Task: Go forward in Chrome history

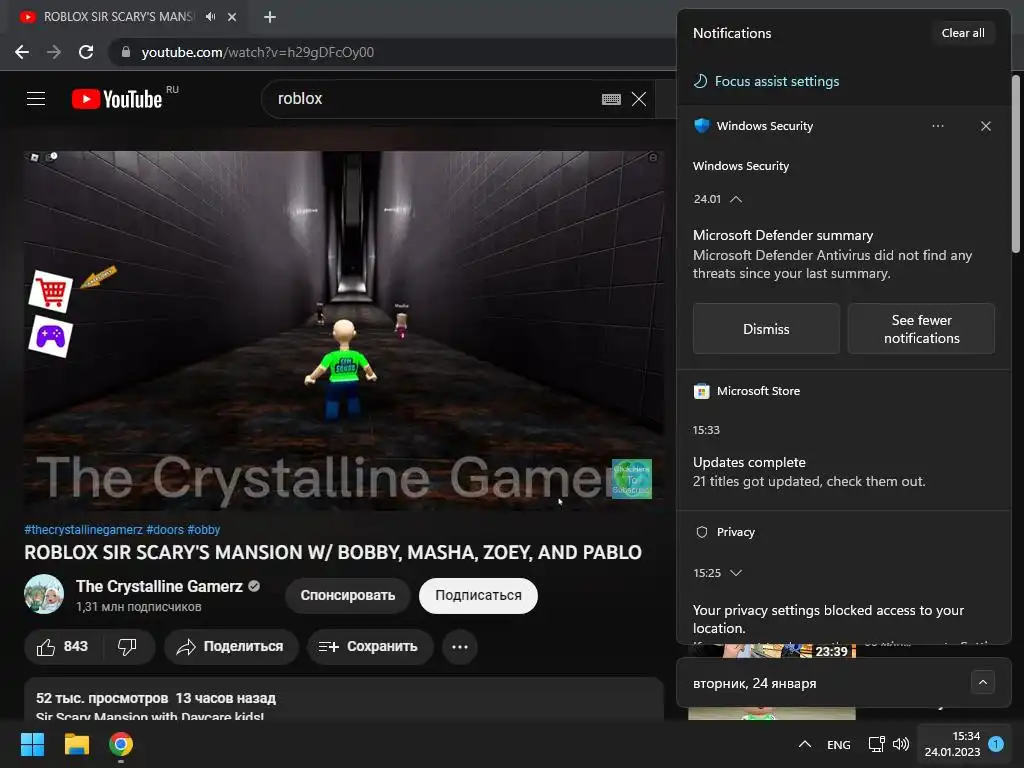Action: point(54,52)
